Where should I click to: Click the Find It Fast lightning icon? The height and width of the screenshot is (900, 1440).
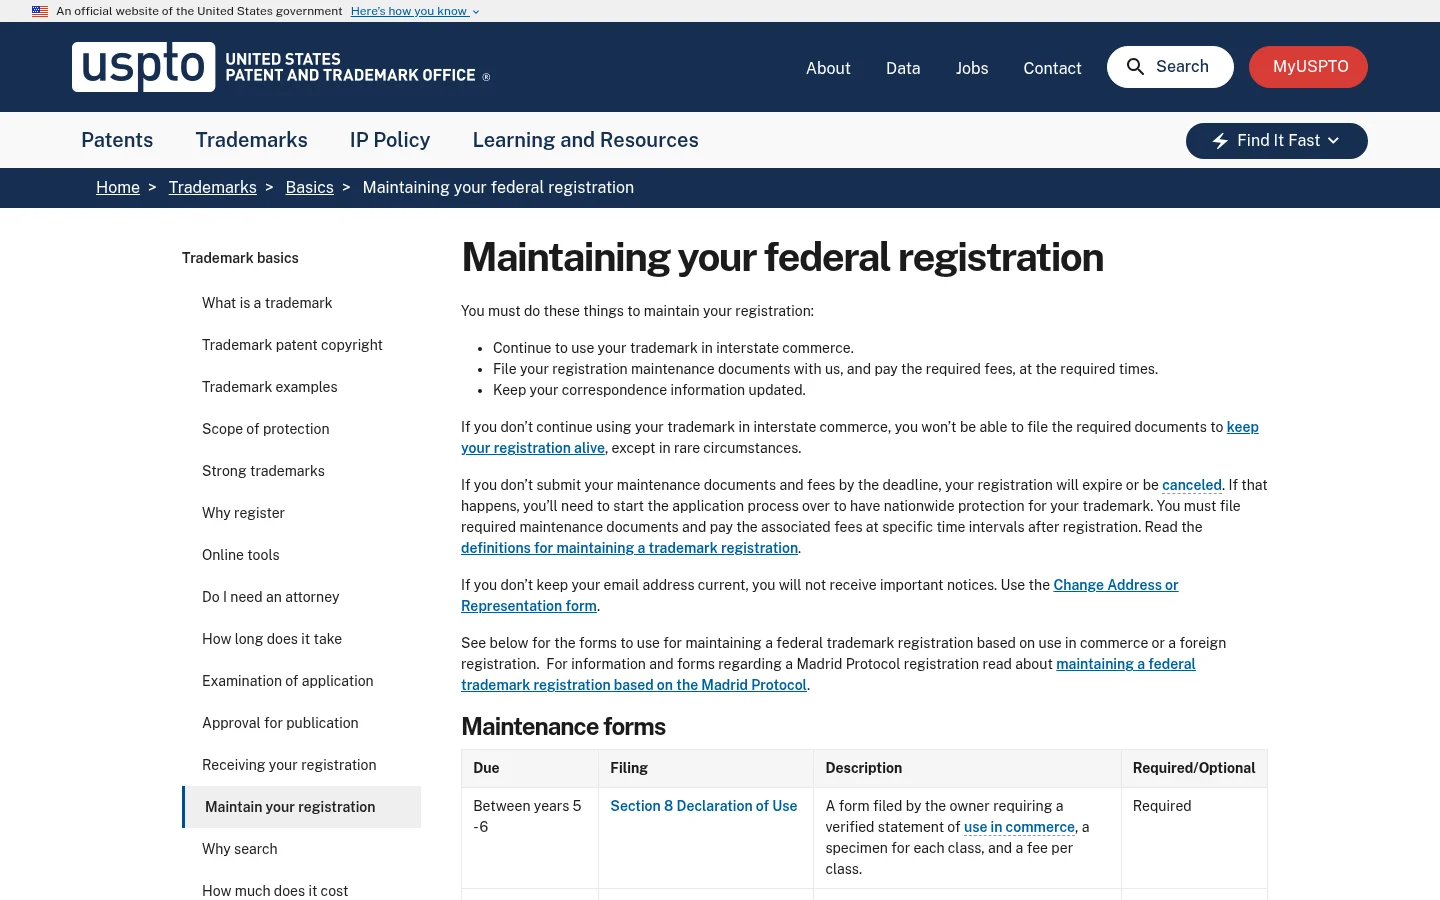click(x=1220, y=141)
